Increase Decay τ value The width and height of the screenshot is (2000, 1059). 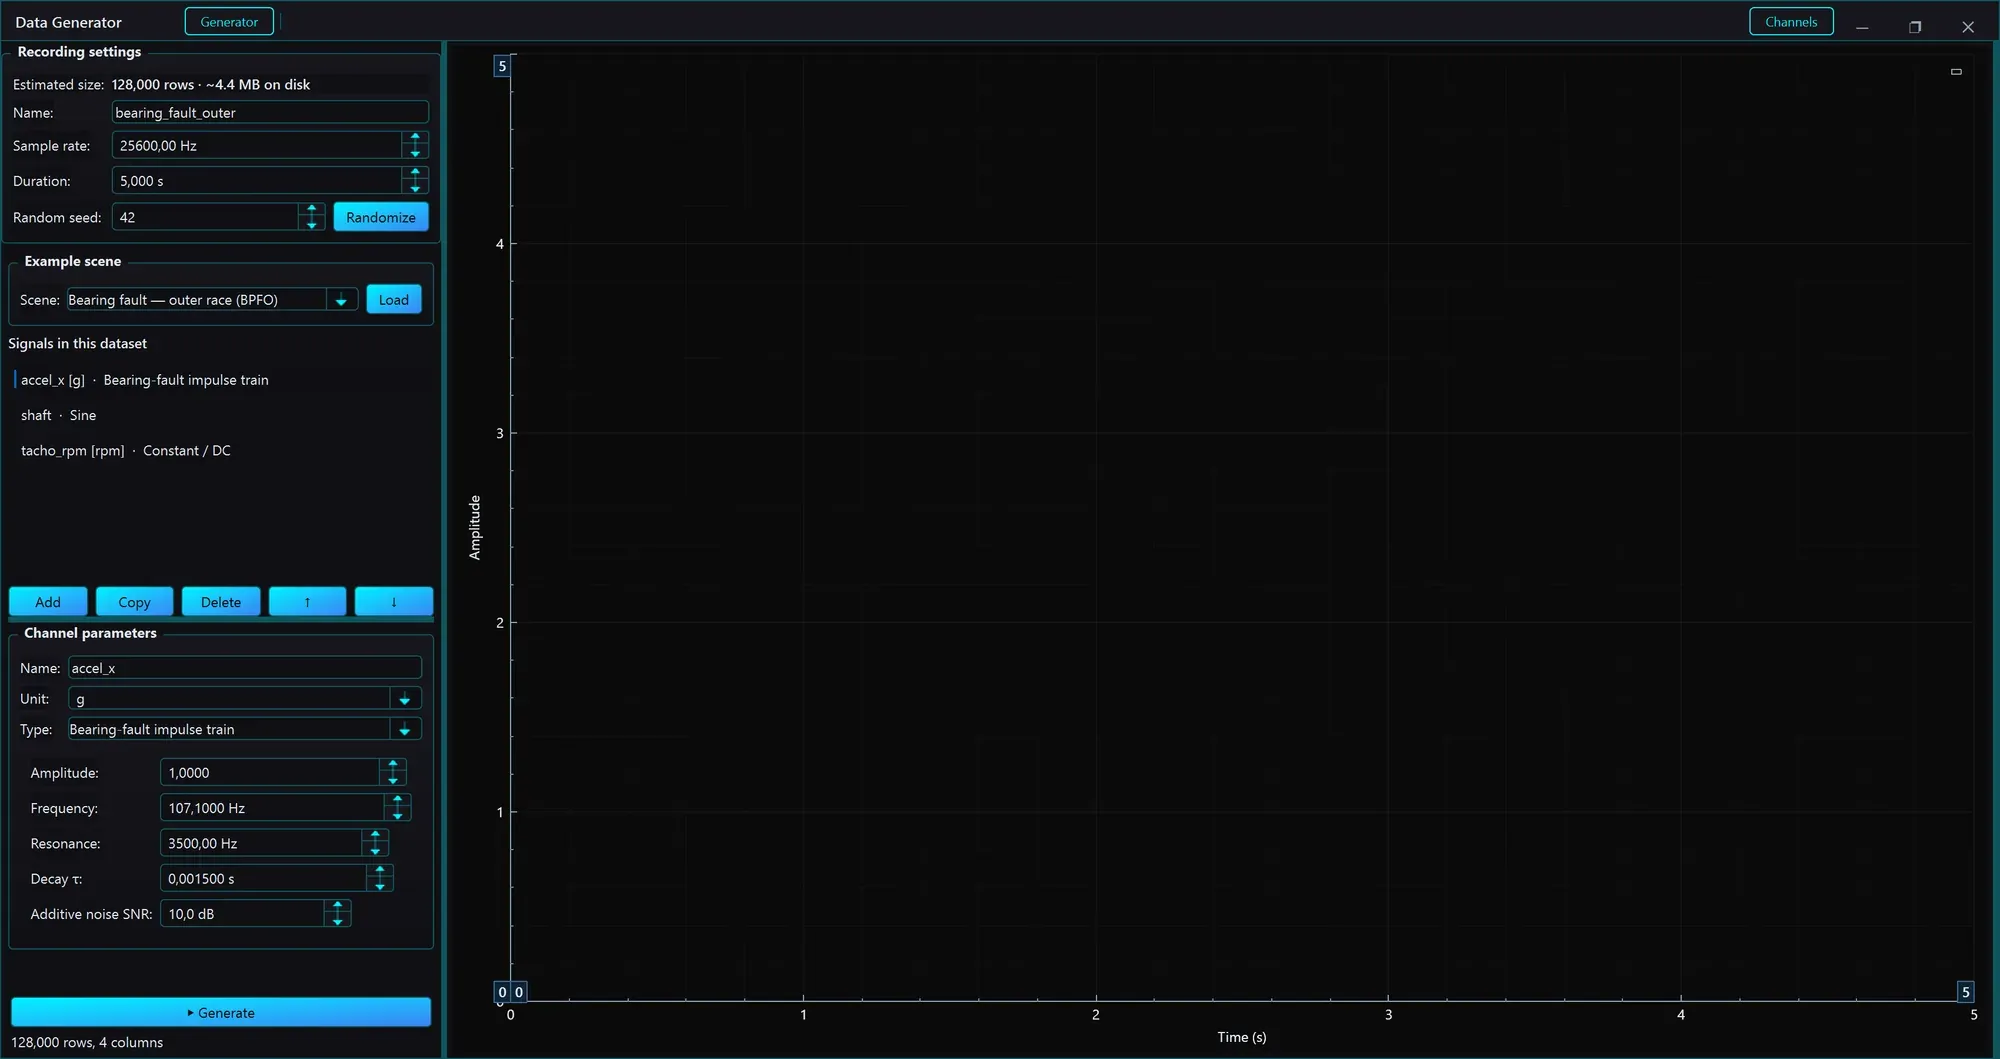point(380,871)
